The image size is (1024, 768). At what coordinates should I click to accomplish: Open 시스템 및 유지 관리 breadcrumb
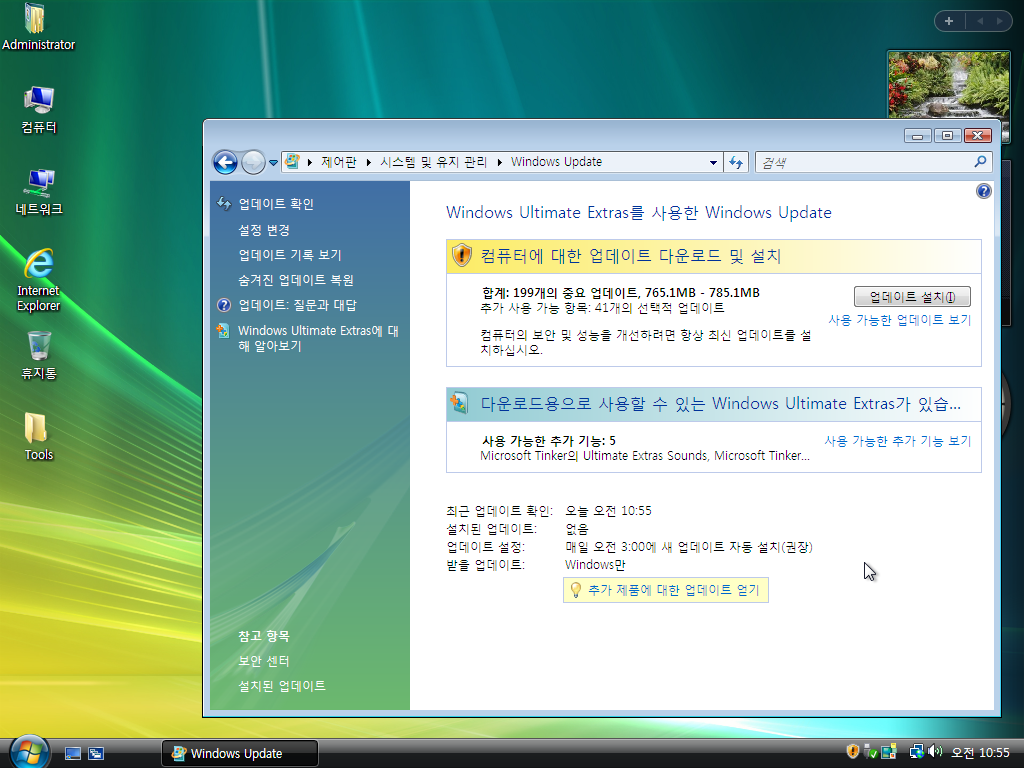pos(434,162)
